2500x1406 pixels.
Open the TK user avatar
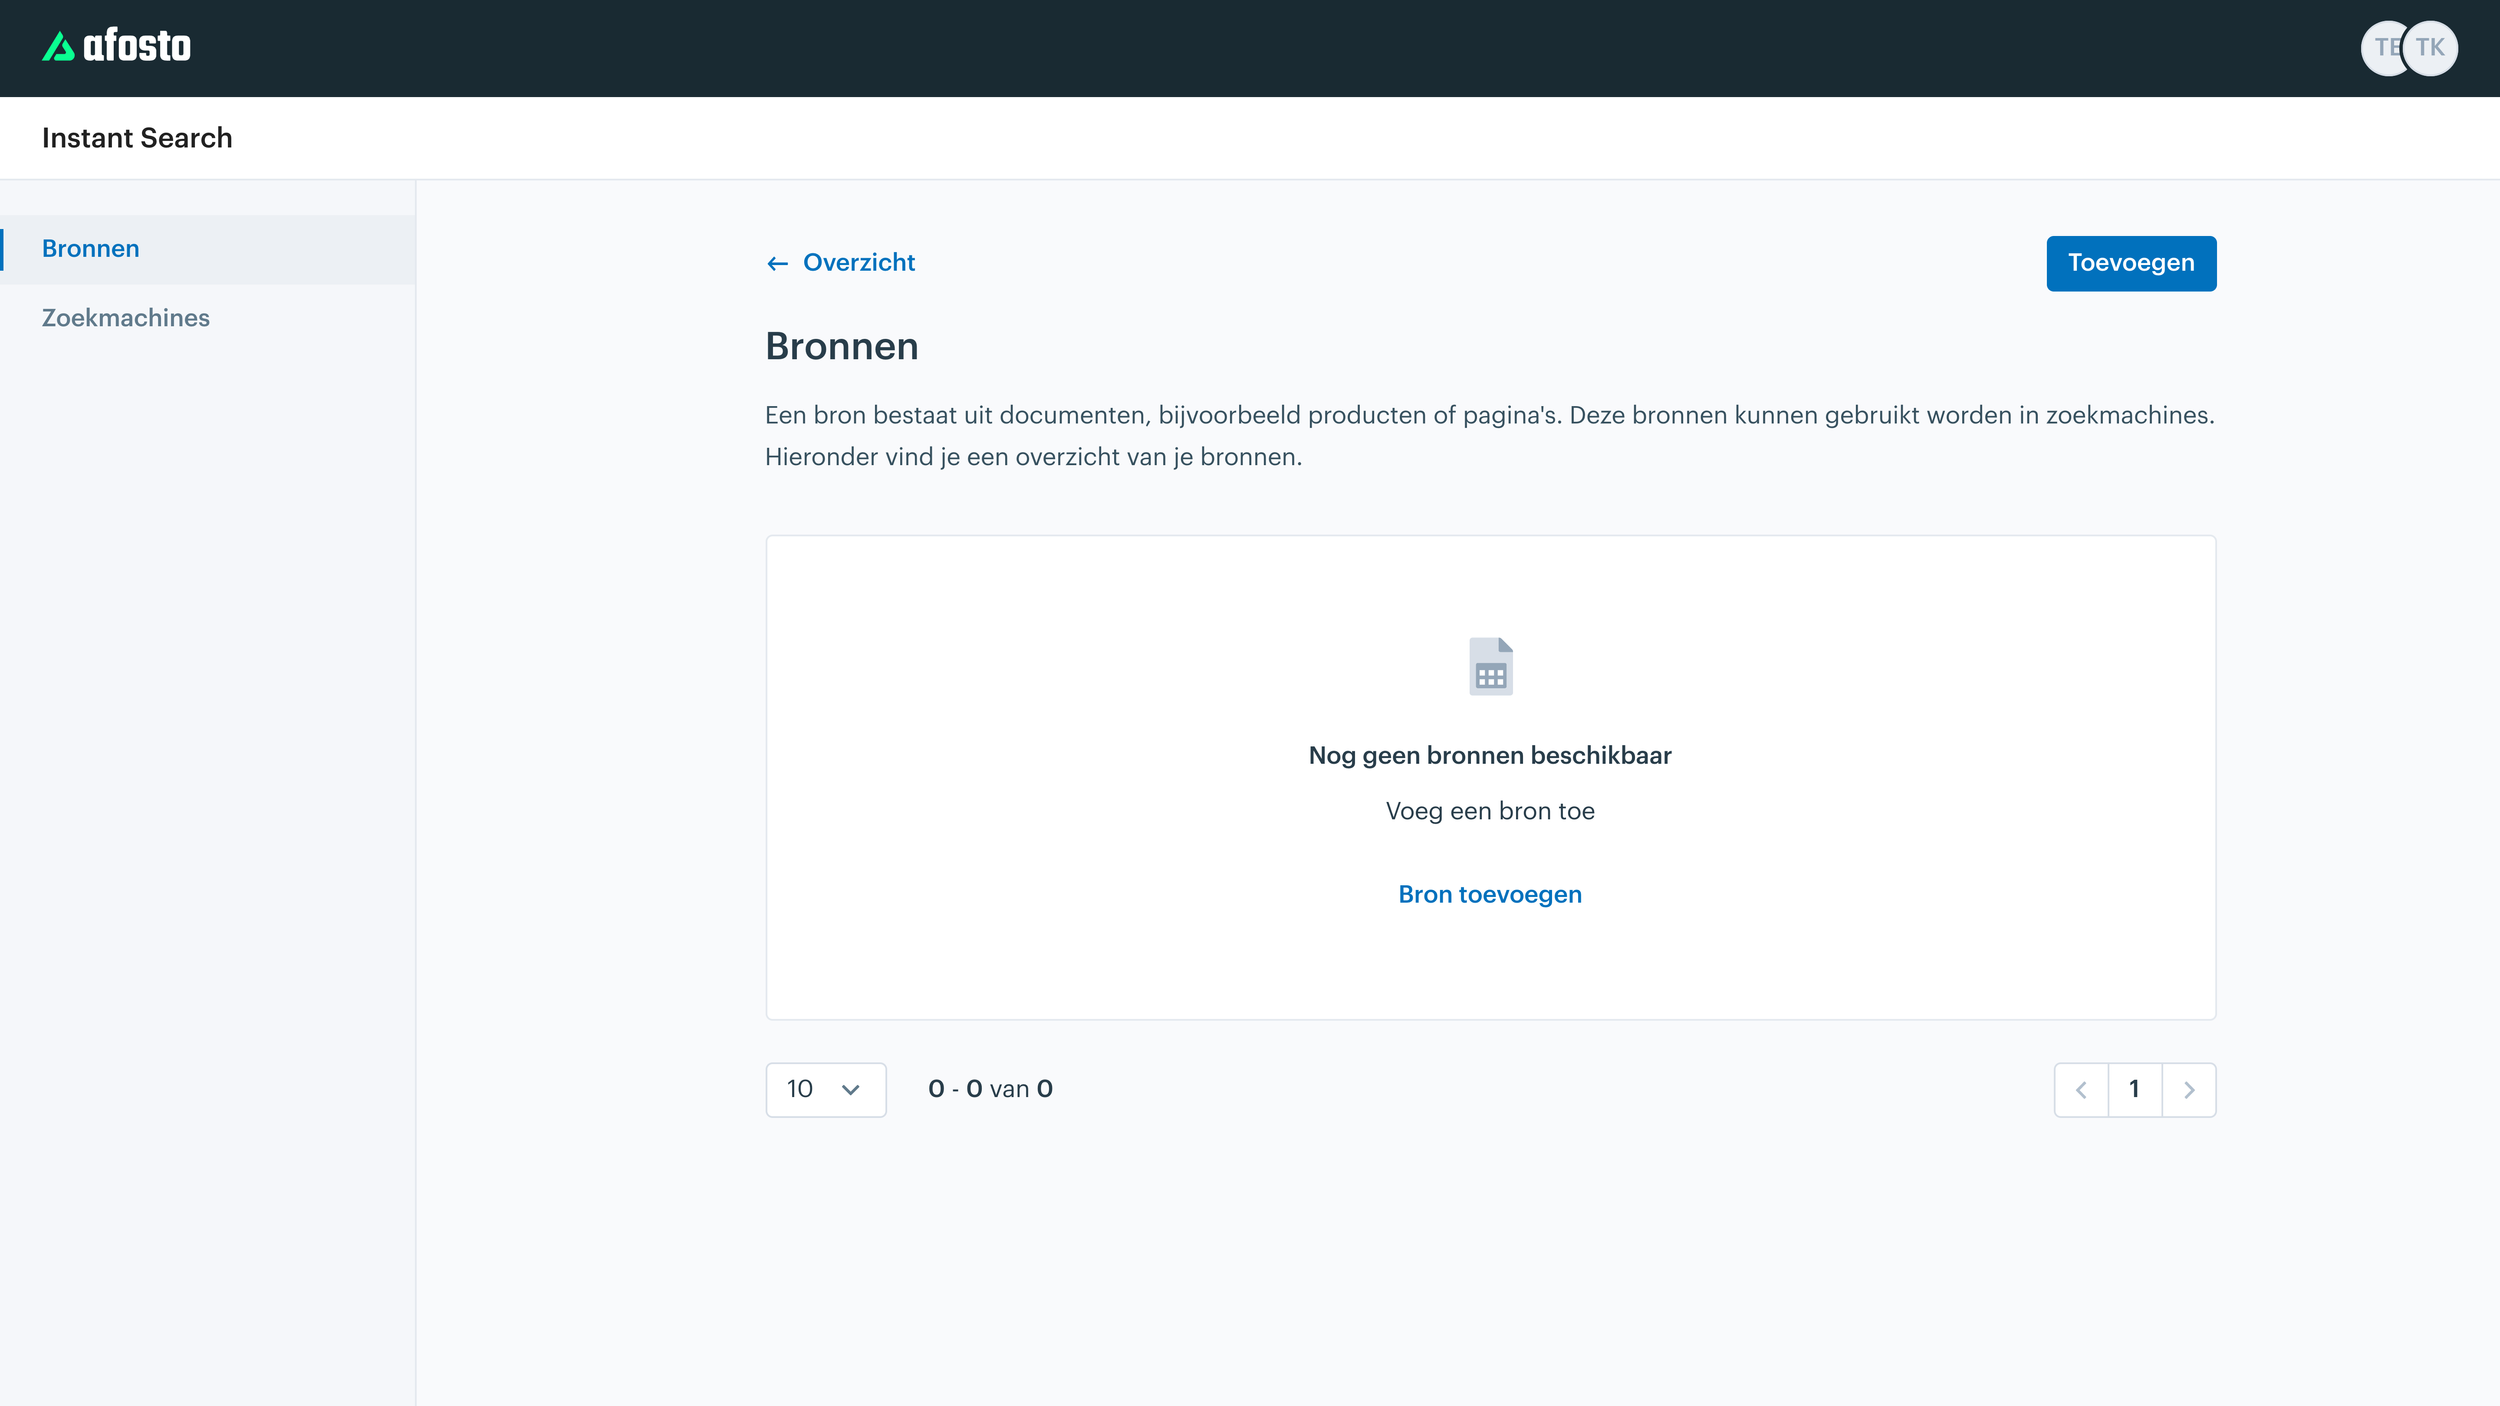click(2431, 48)
